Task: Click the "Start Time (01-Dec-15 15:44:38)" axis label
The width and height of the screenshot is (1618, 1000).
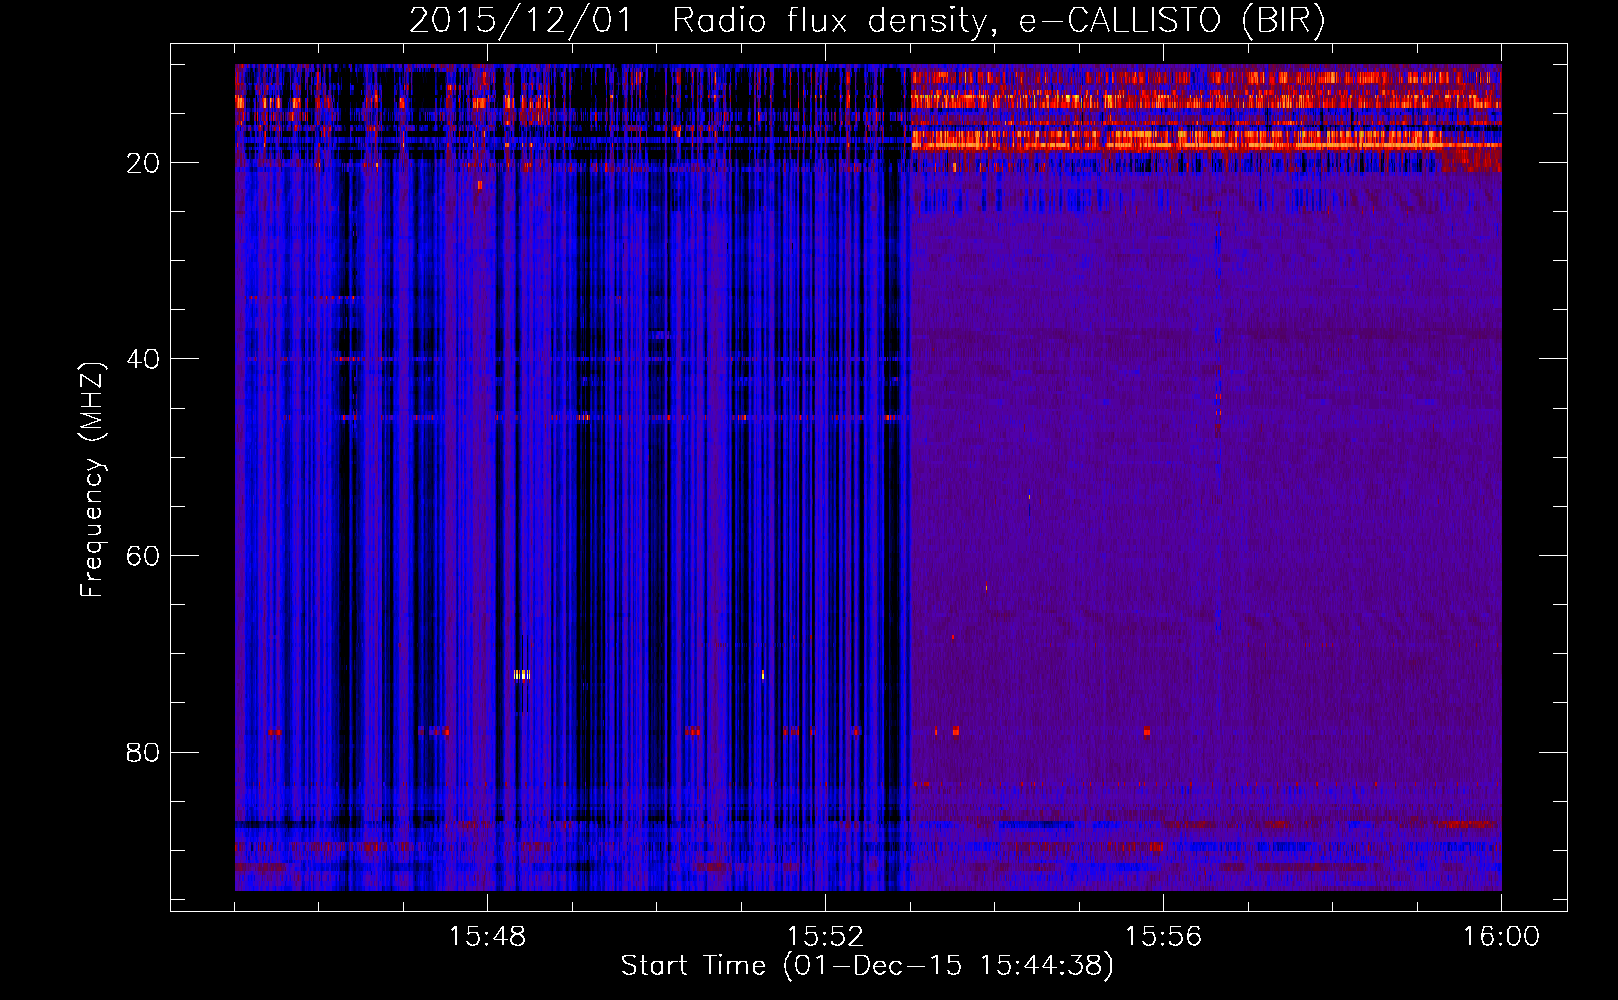Action: [x=867, y=966]
